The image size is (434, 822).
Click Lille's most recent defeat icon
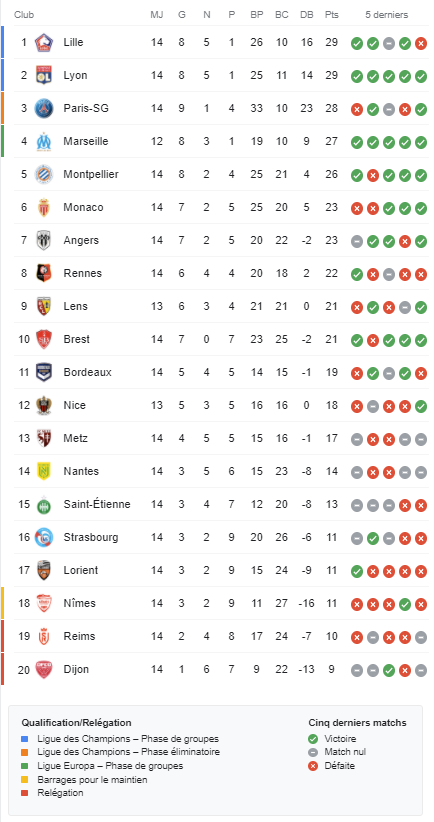[x=420, y=44]
